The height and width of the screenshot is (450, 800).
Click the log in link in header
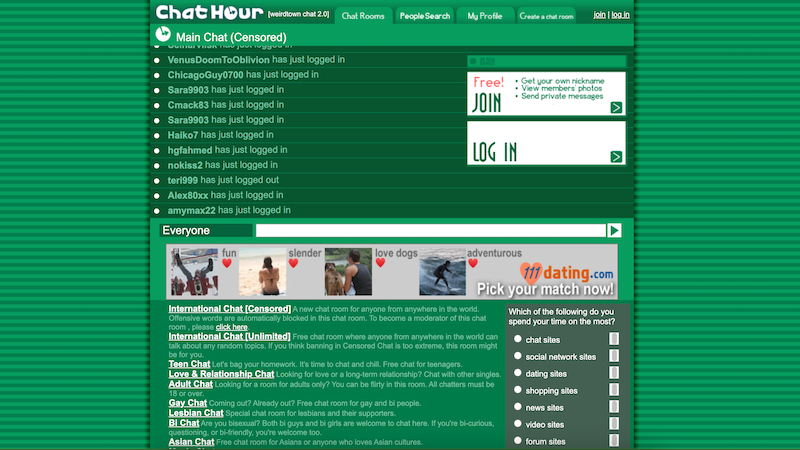coord(620,15)
